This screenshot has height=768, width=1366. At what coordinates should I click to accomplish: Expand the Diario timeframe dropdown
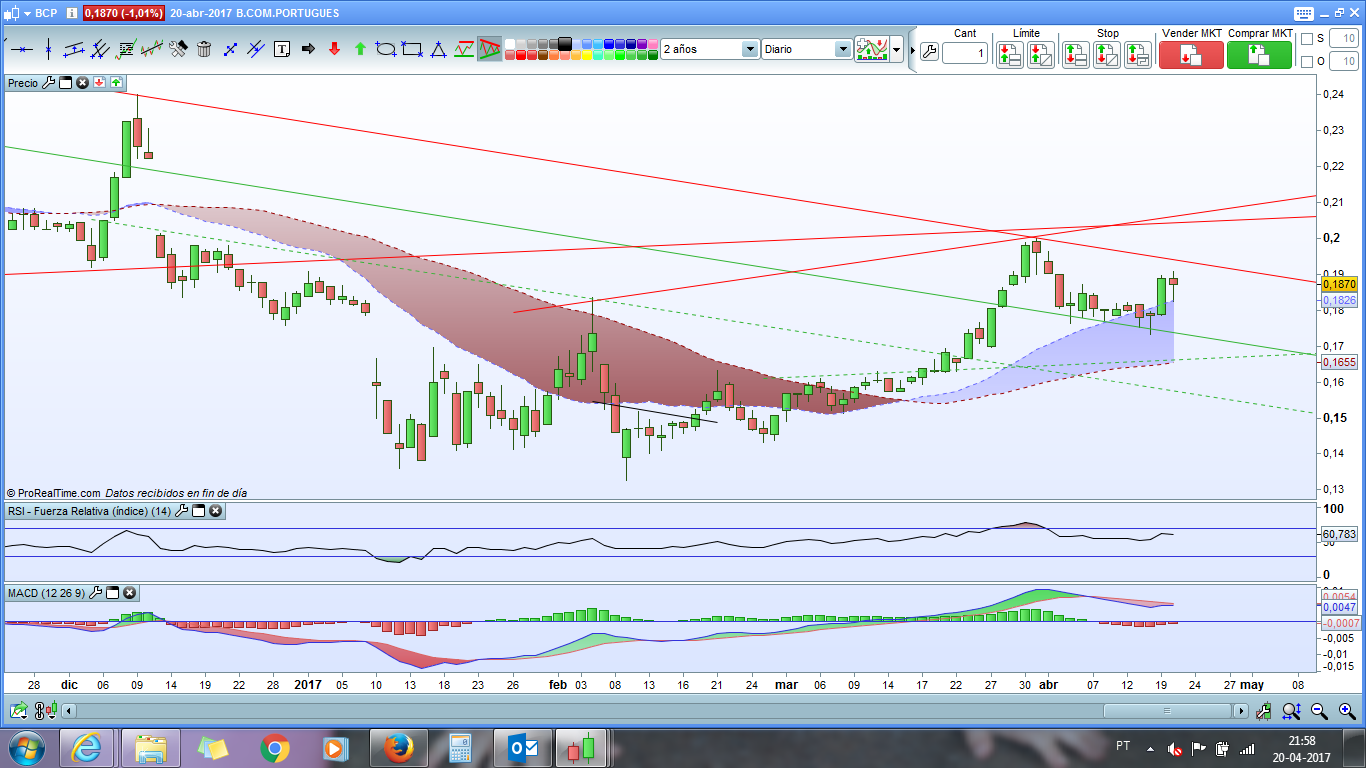coord(842,49)
